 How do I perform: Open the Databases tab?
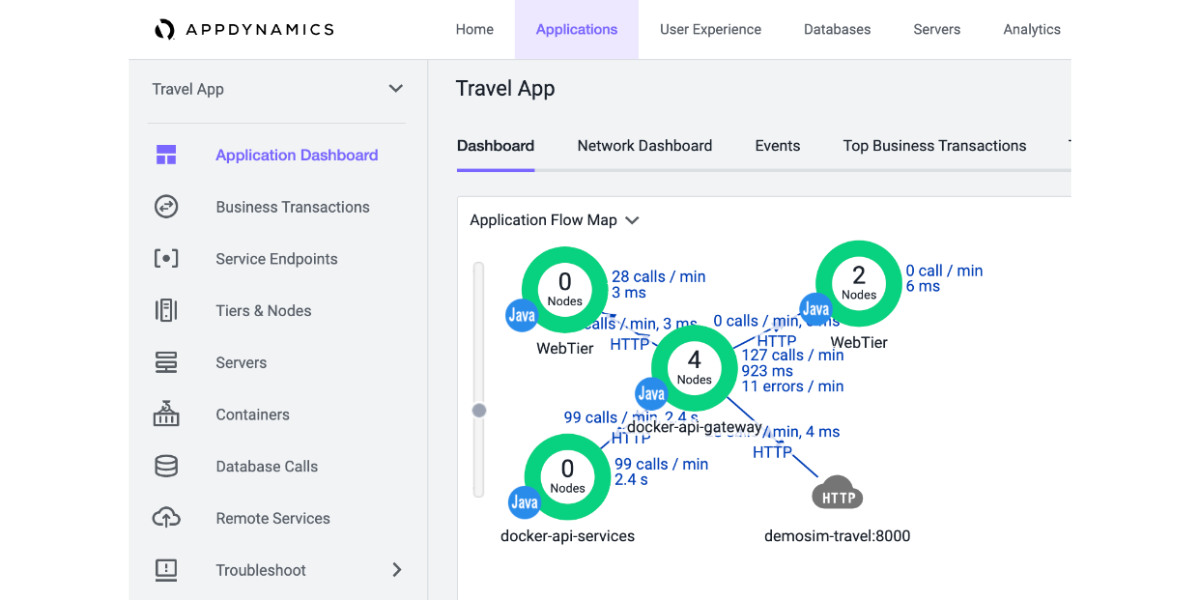837,30
